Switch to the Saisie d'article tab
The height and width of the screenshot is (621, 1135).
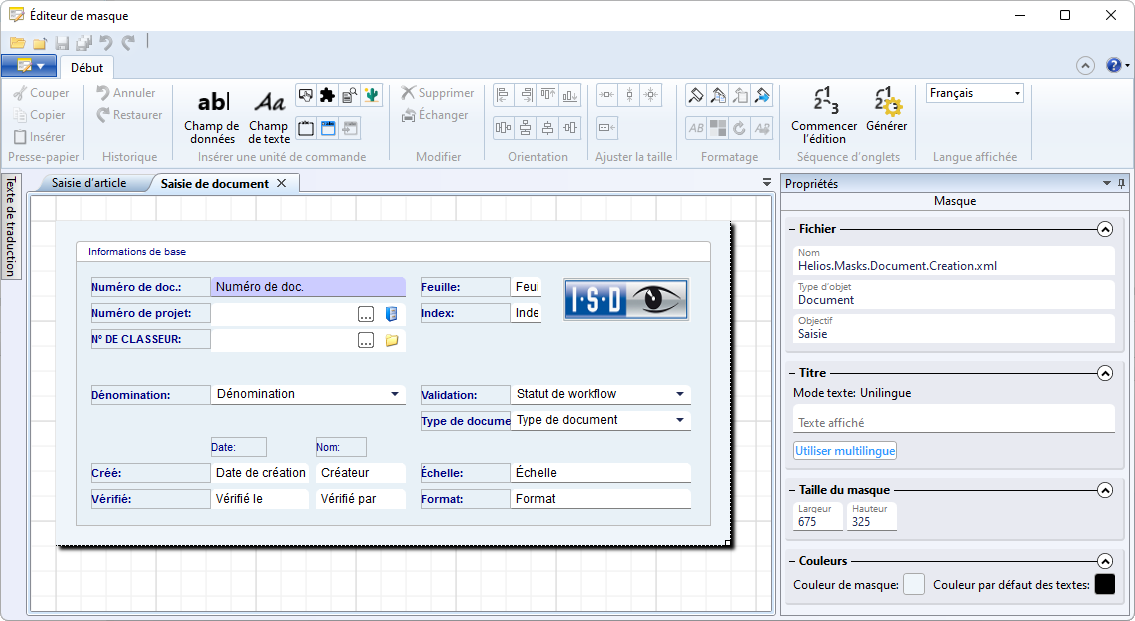point(90,183)
